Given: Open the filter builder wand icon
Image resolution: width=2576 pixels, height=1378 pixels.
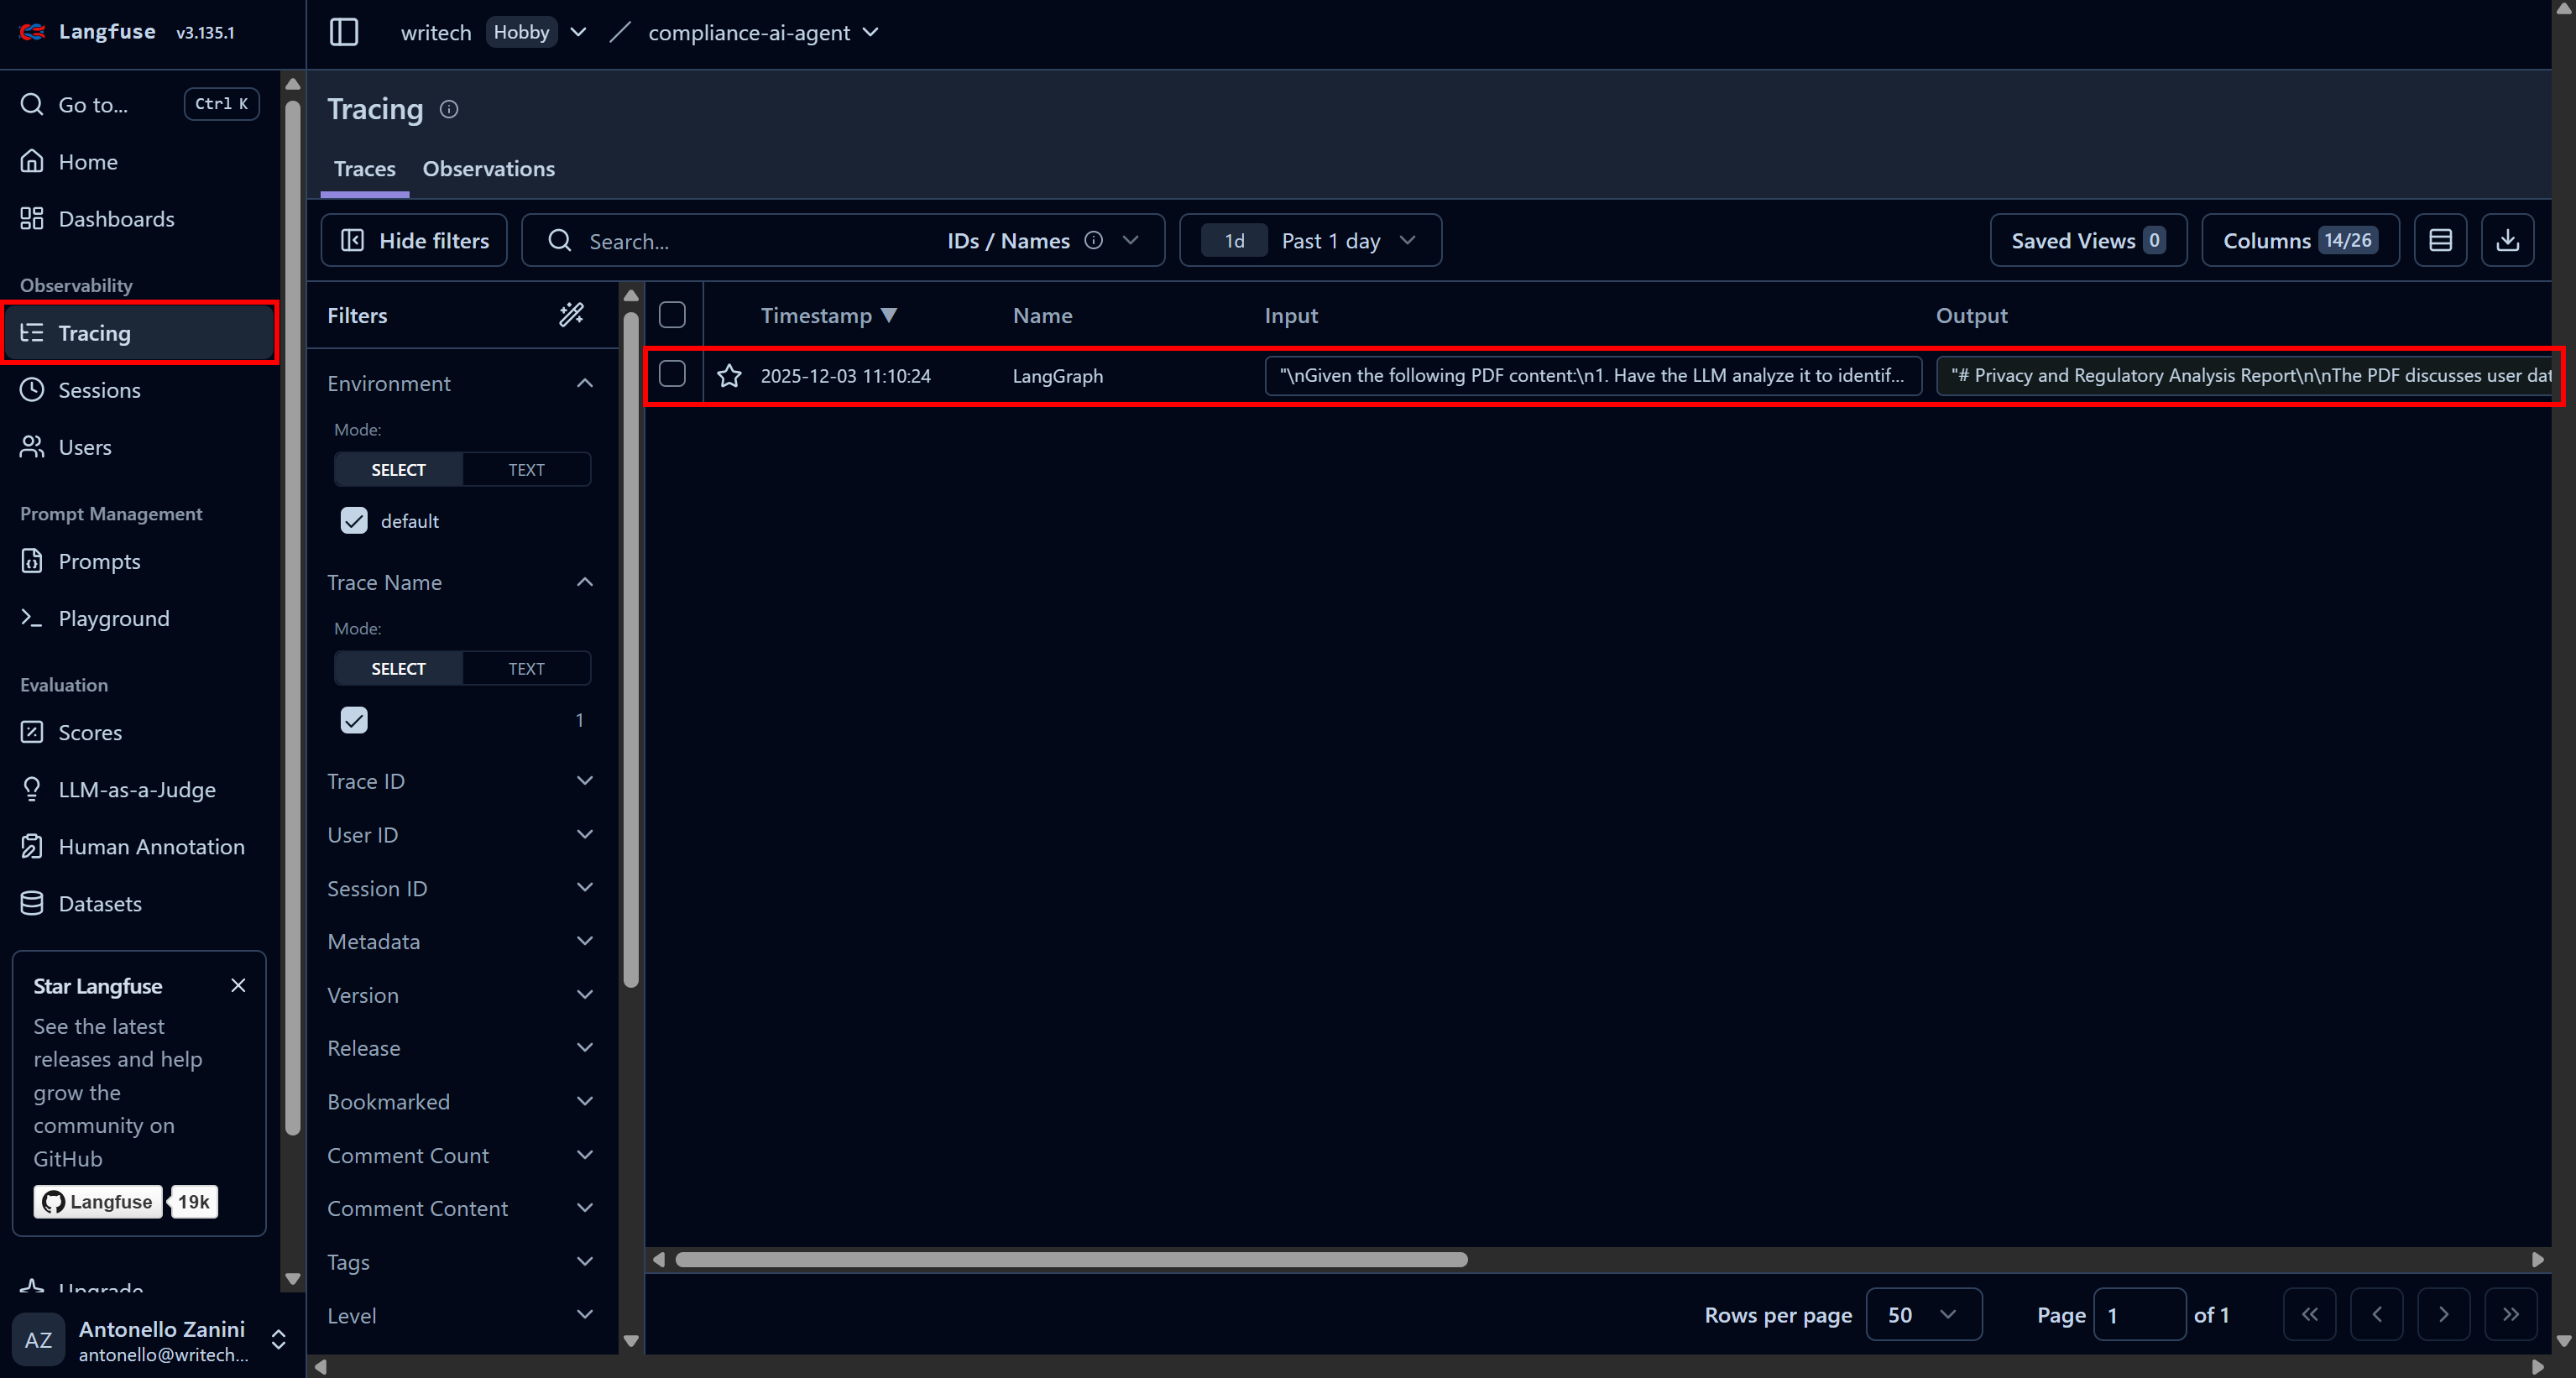Looking at the screenshot, I should [x=571, y=314].
